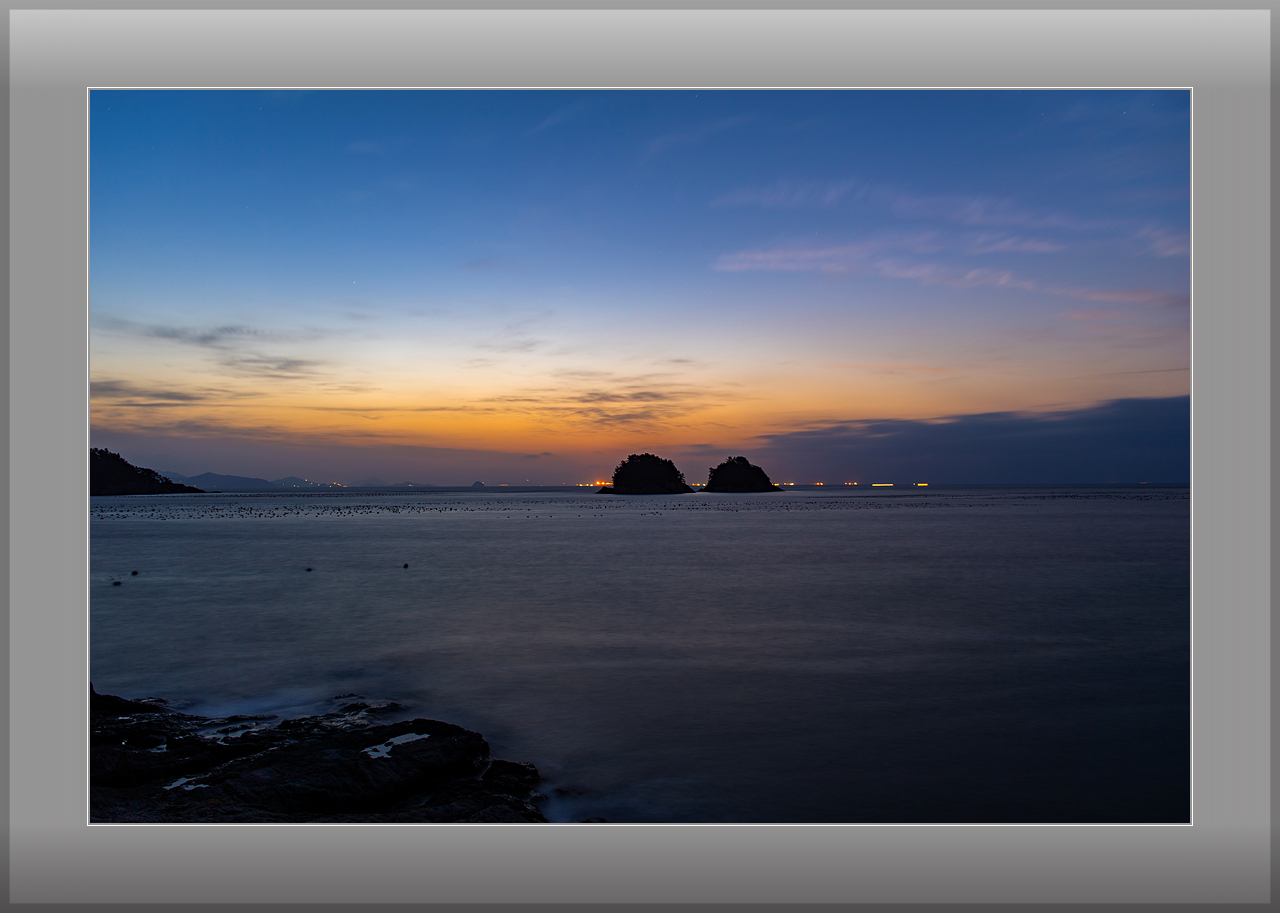Click the framed sunset seascape photo
The image size is (1280, 913).
pos(640,456)
